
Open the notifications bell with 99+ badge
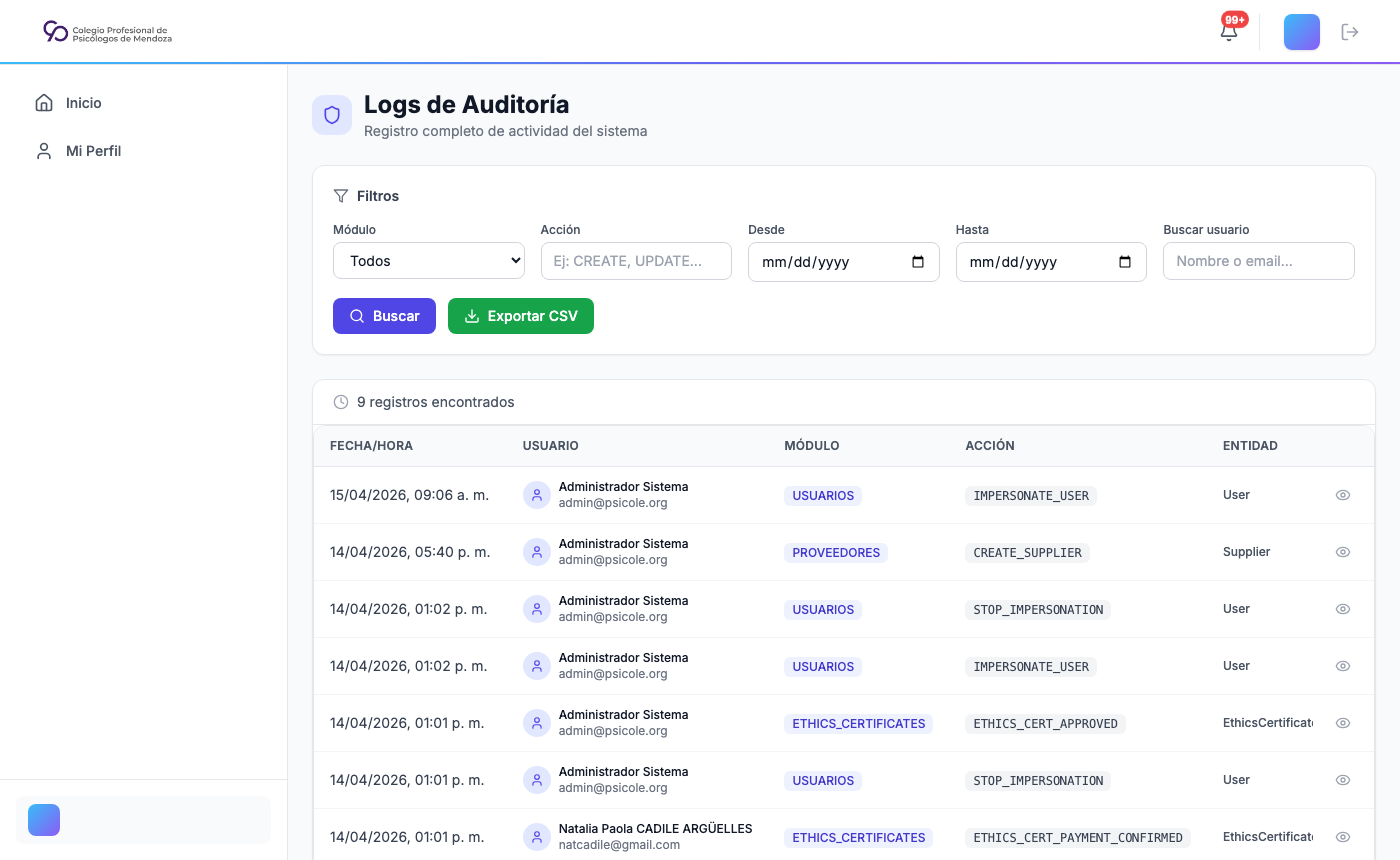pyautogui.click(x=1229, y=31)
